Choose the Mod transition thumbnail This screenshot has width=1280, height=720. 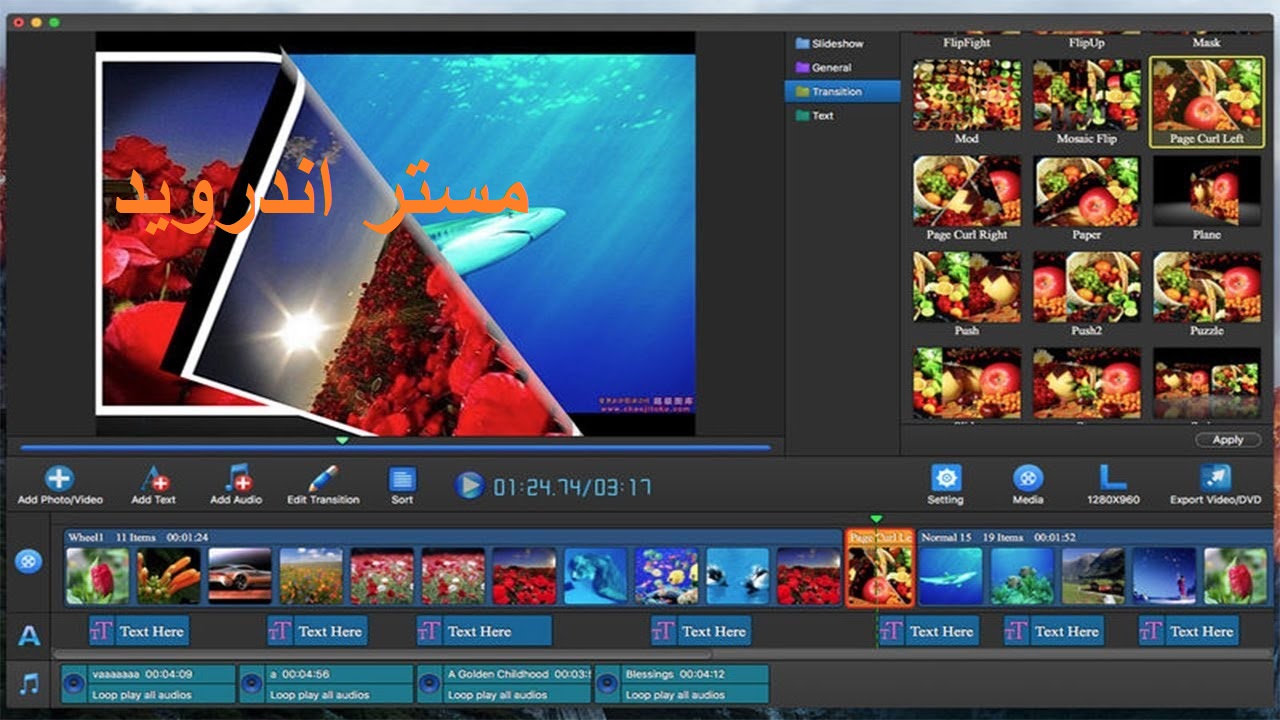tap(967, 95)
